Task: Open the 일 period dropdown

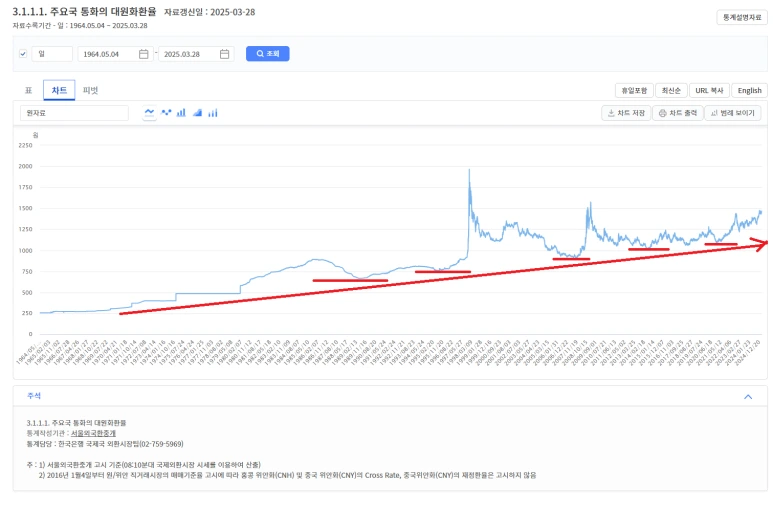Action: click(52, 54)
